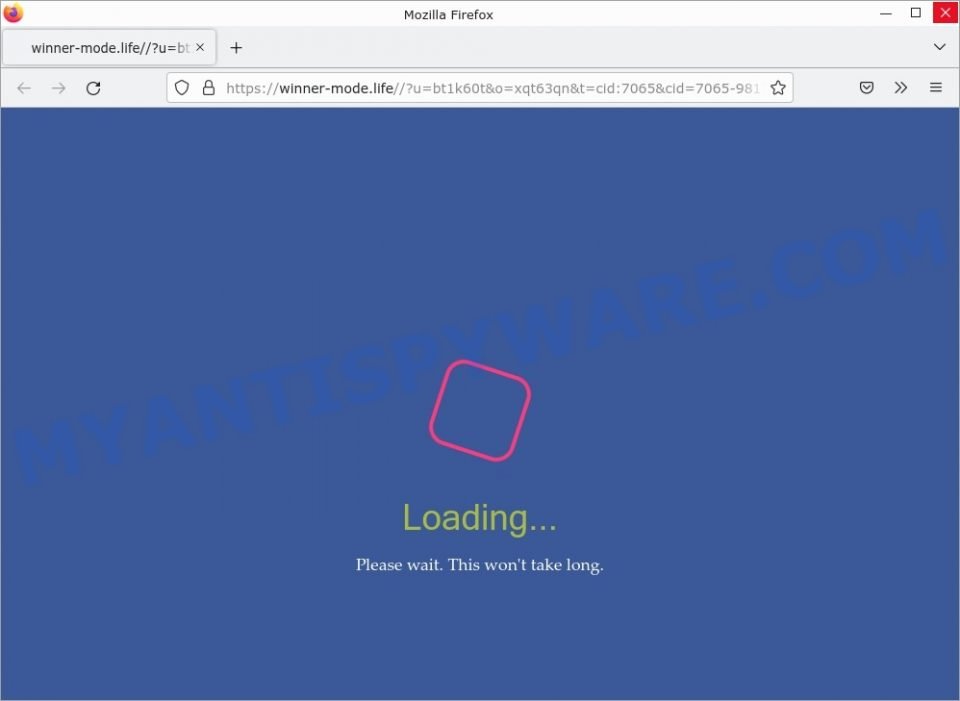Viewport: 960px width, 701px height.
Task: Reload the current page
Action: [x=93, y=88]
